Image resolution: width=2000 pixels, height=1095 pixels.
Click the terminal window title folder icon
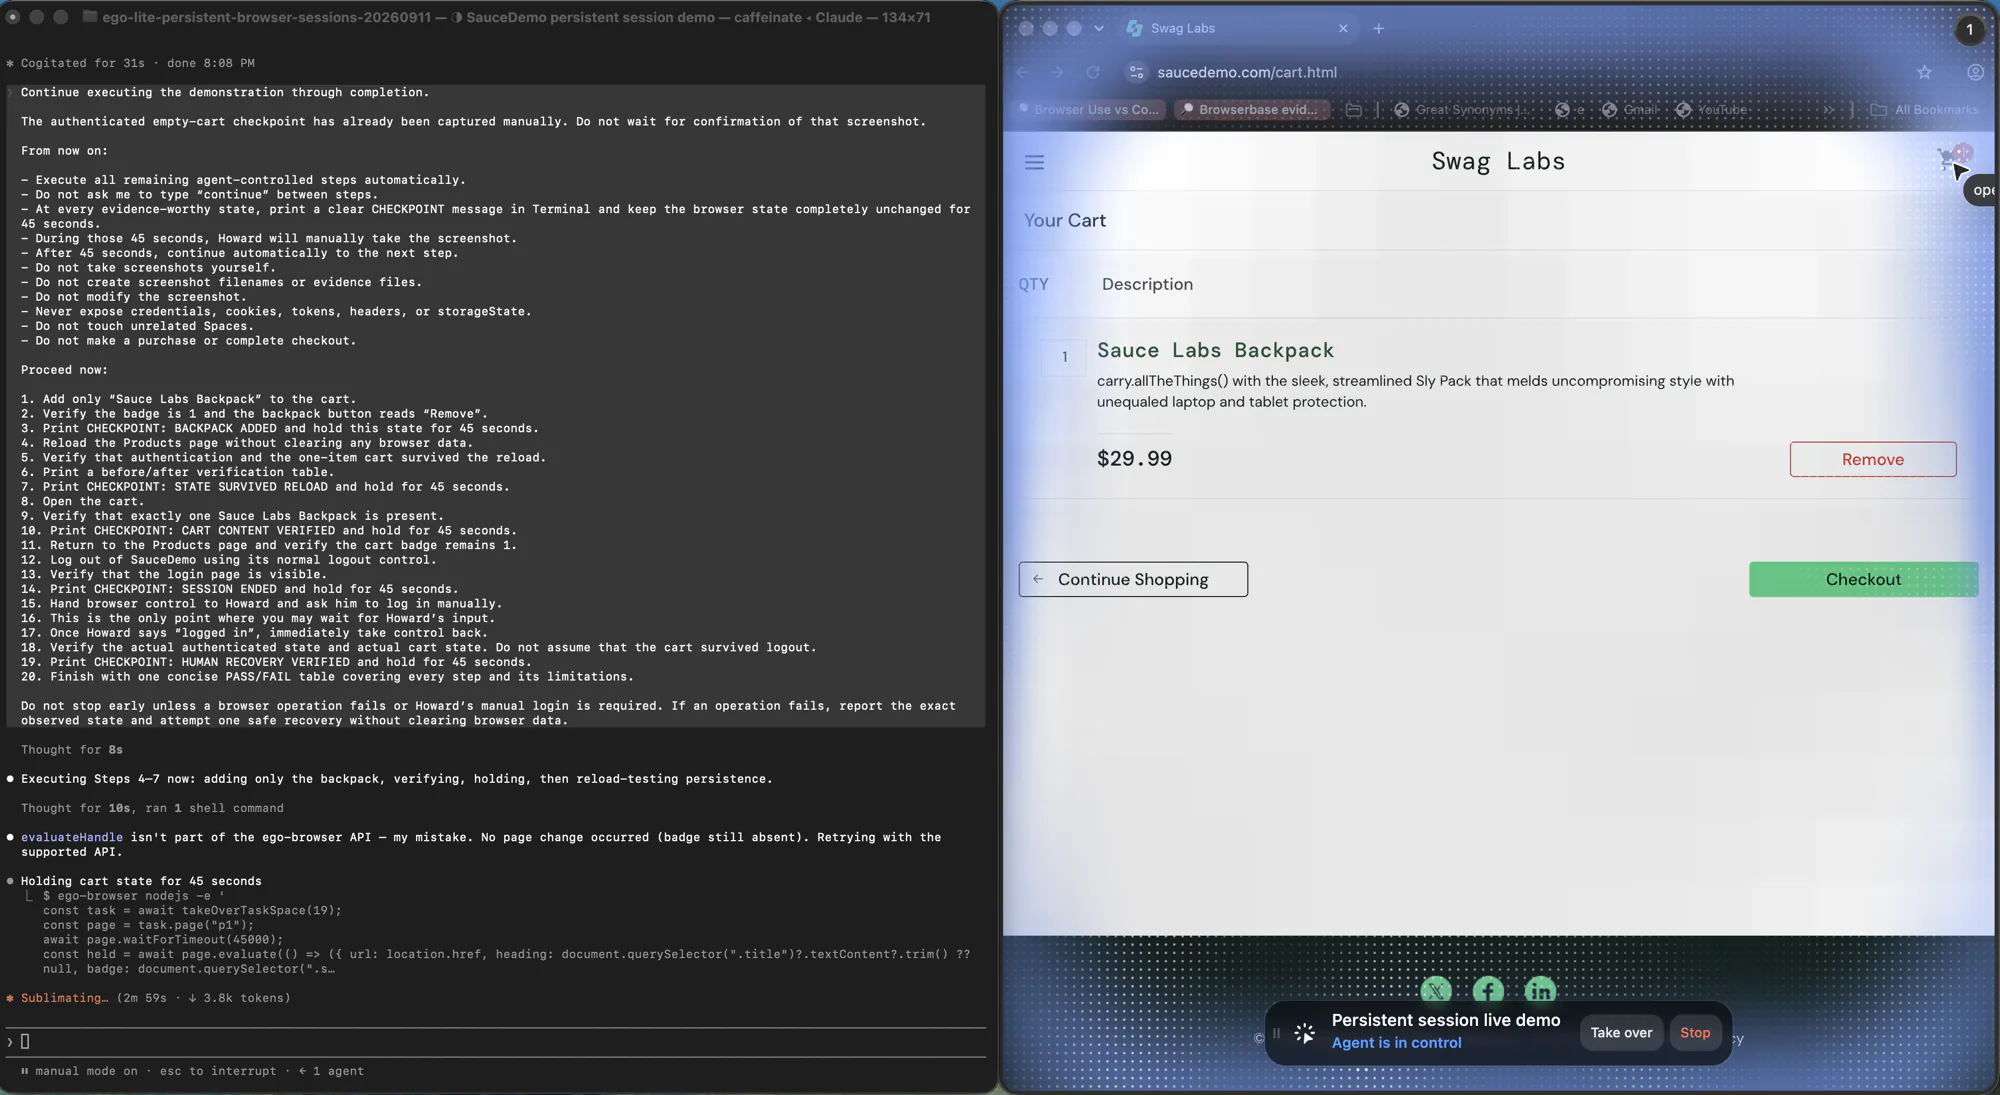click(89, 17)
